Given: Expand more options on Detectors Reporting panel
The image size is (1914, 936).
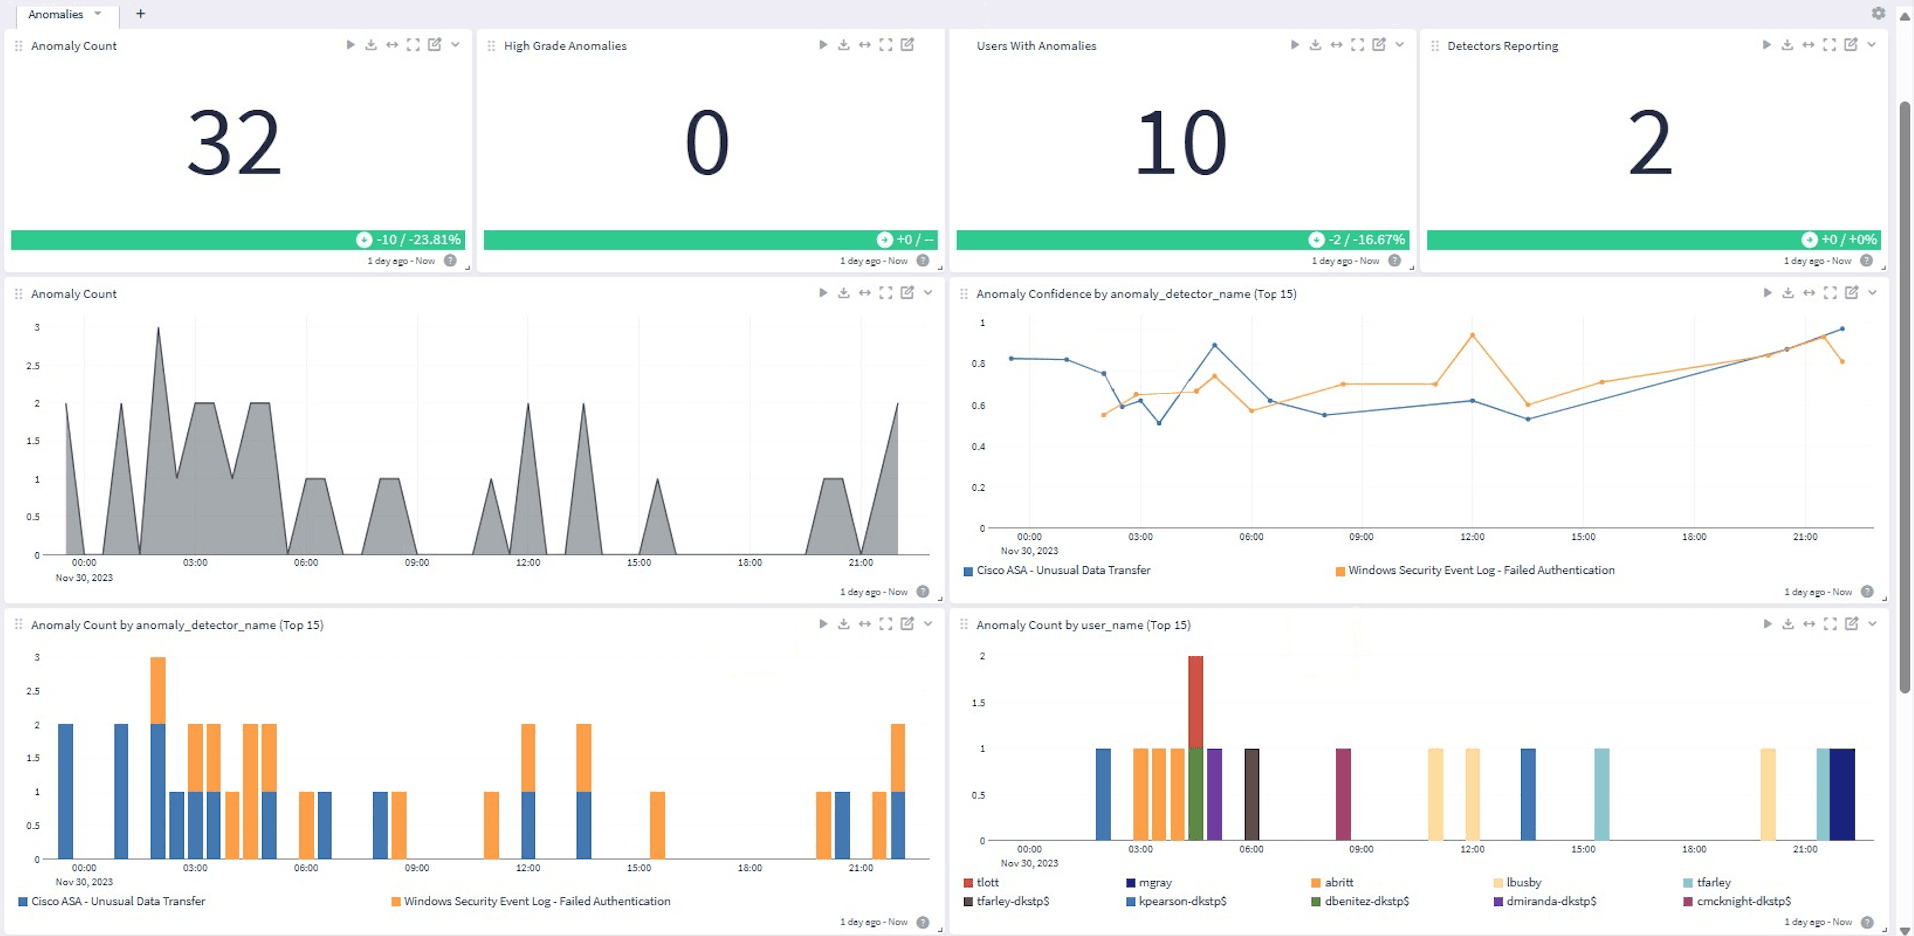Looking at the screenshot, I should tap(1872, 44).
